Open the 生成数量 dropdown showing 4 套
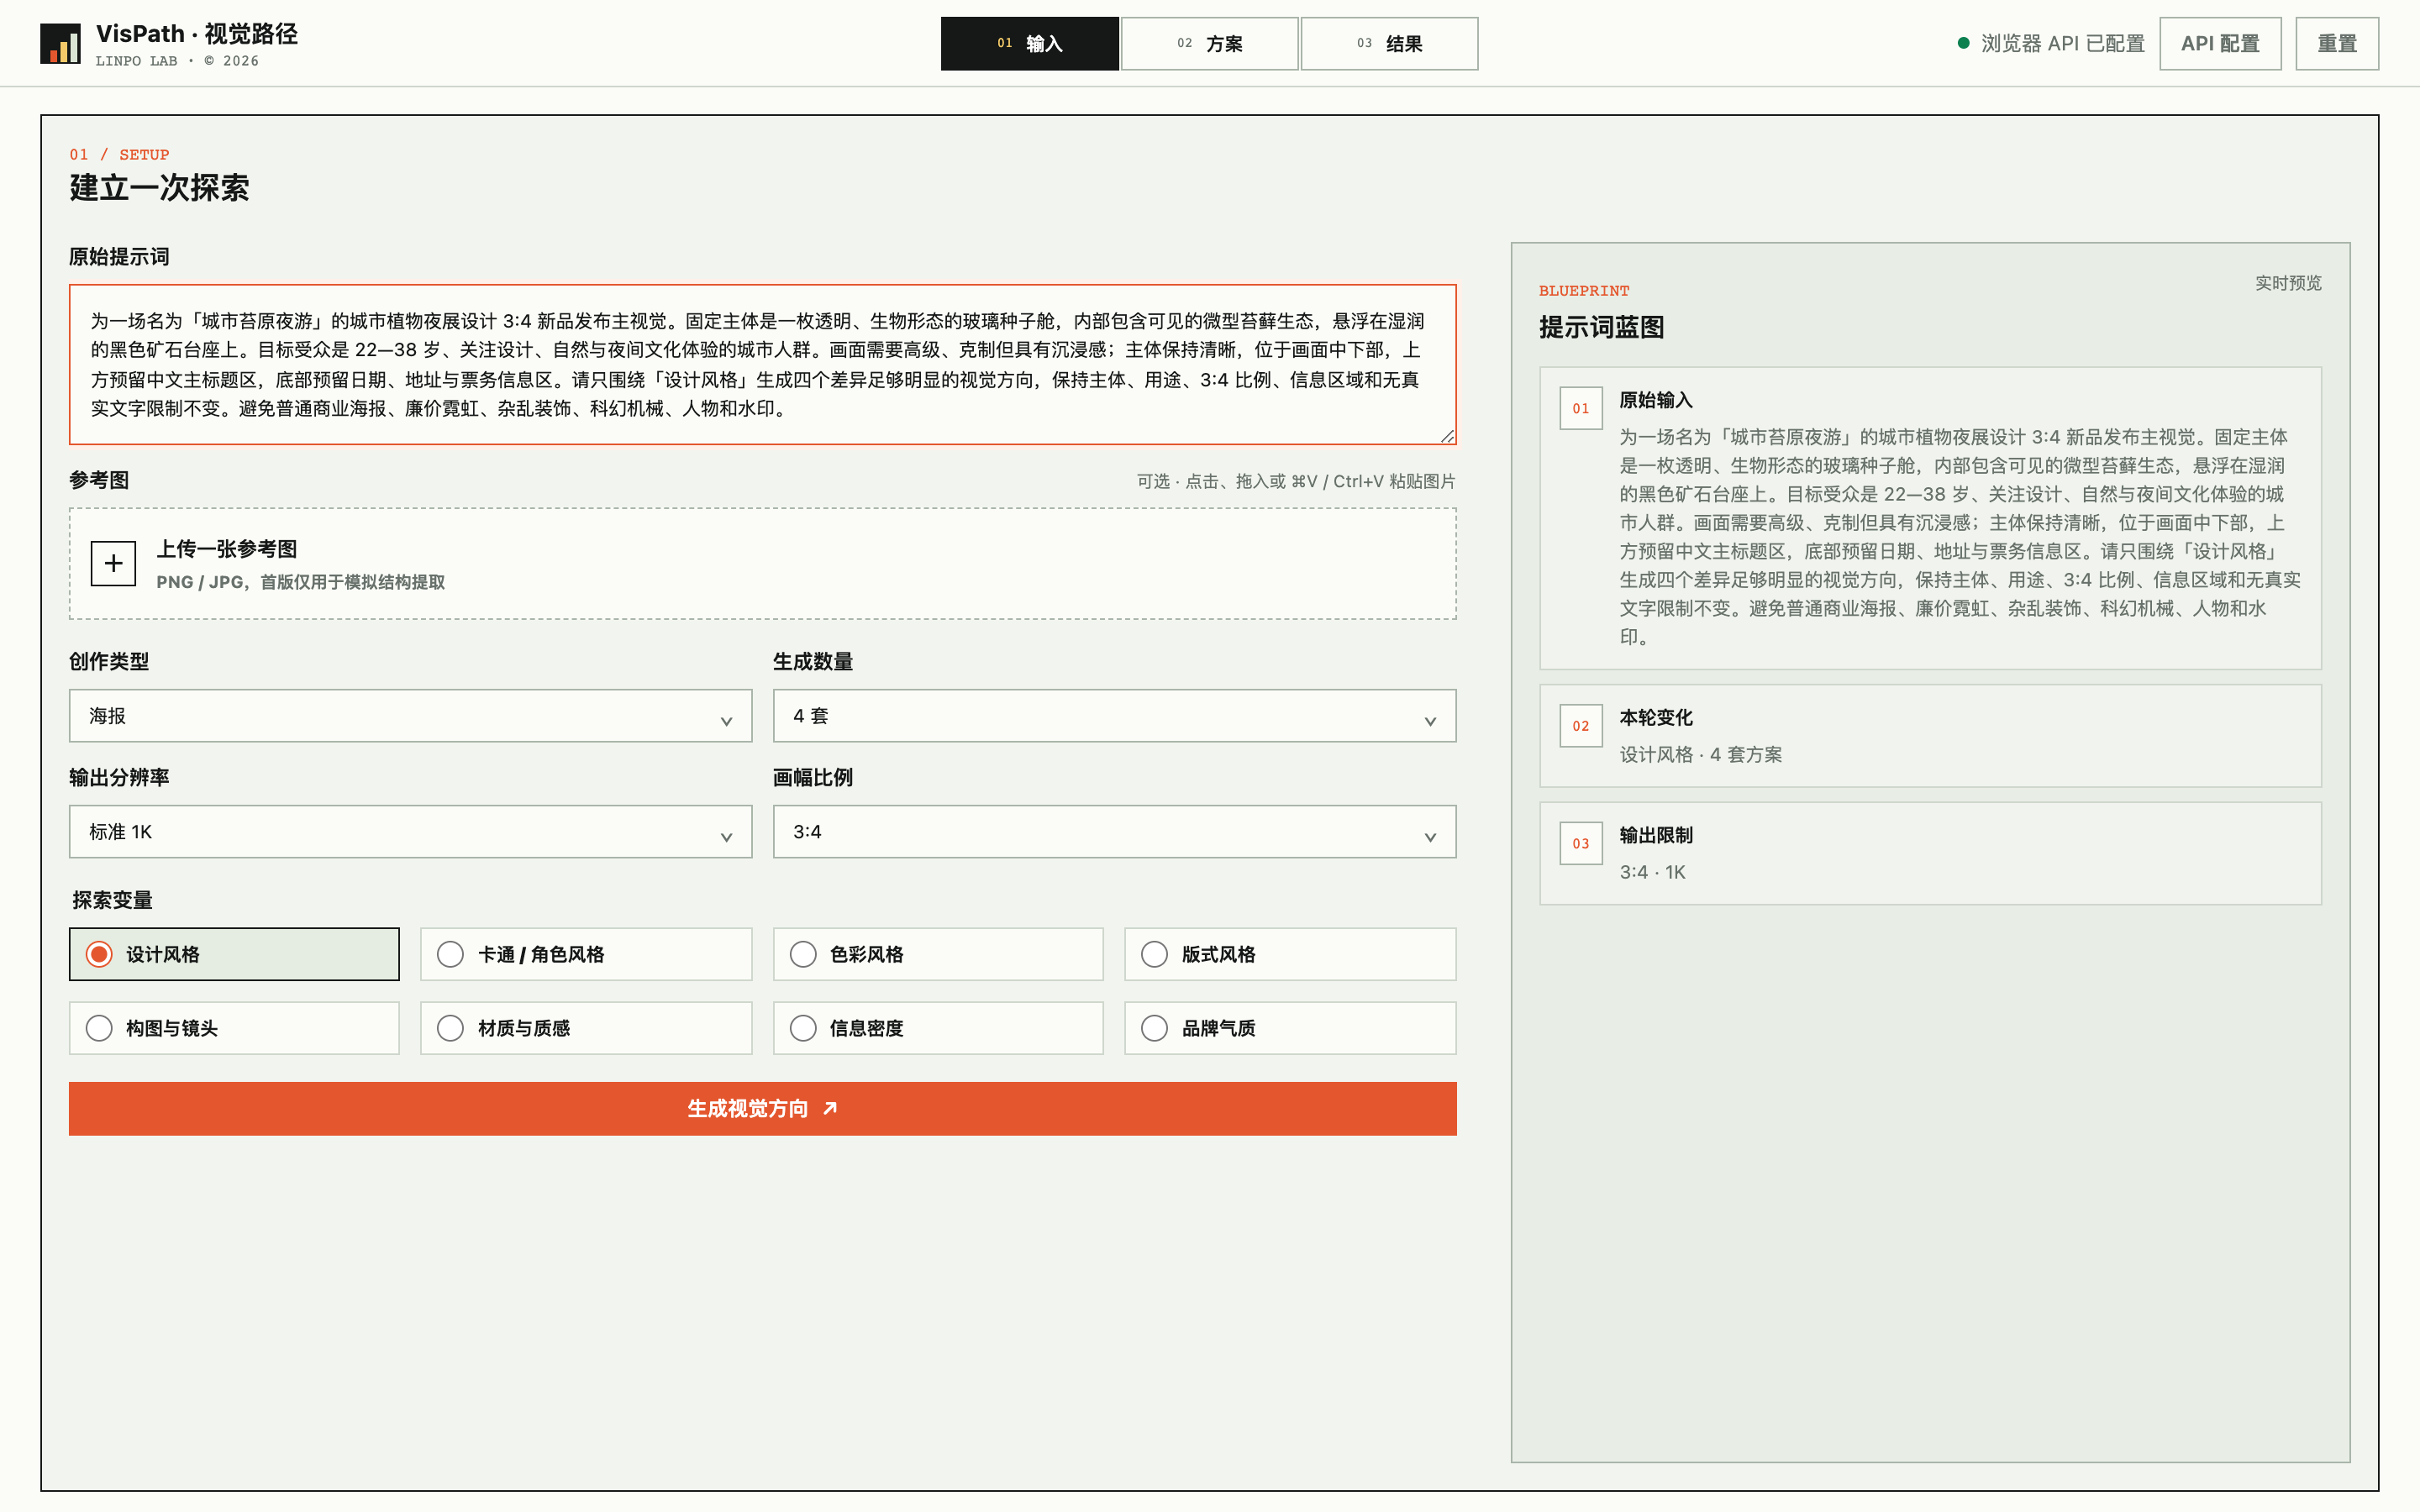This screenshot has width=2420, height=1512. pyautogui.click(x=1114, y=716)
